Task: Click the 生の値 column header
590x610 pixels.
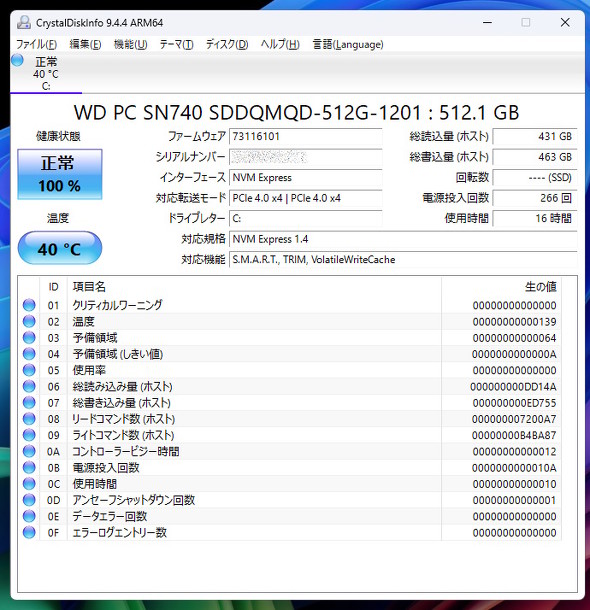Action: [x=501, y=287]
